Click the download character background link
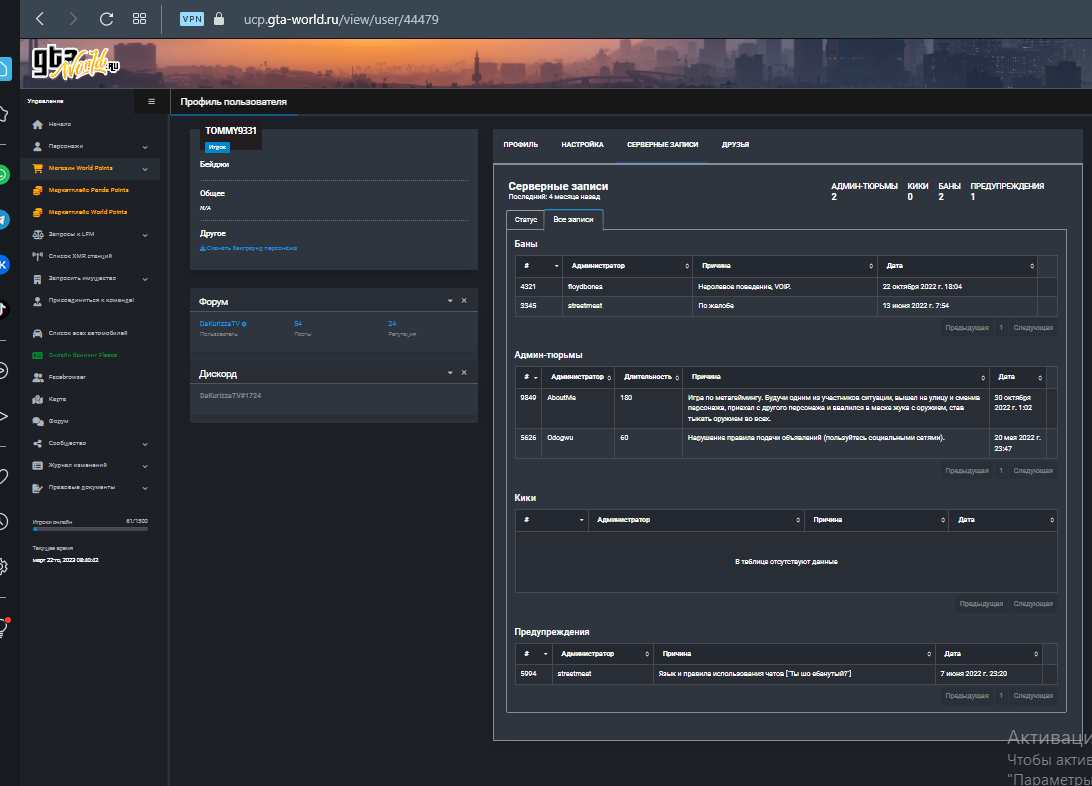This screenshot has height=786, width=1092. (249, 248)
